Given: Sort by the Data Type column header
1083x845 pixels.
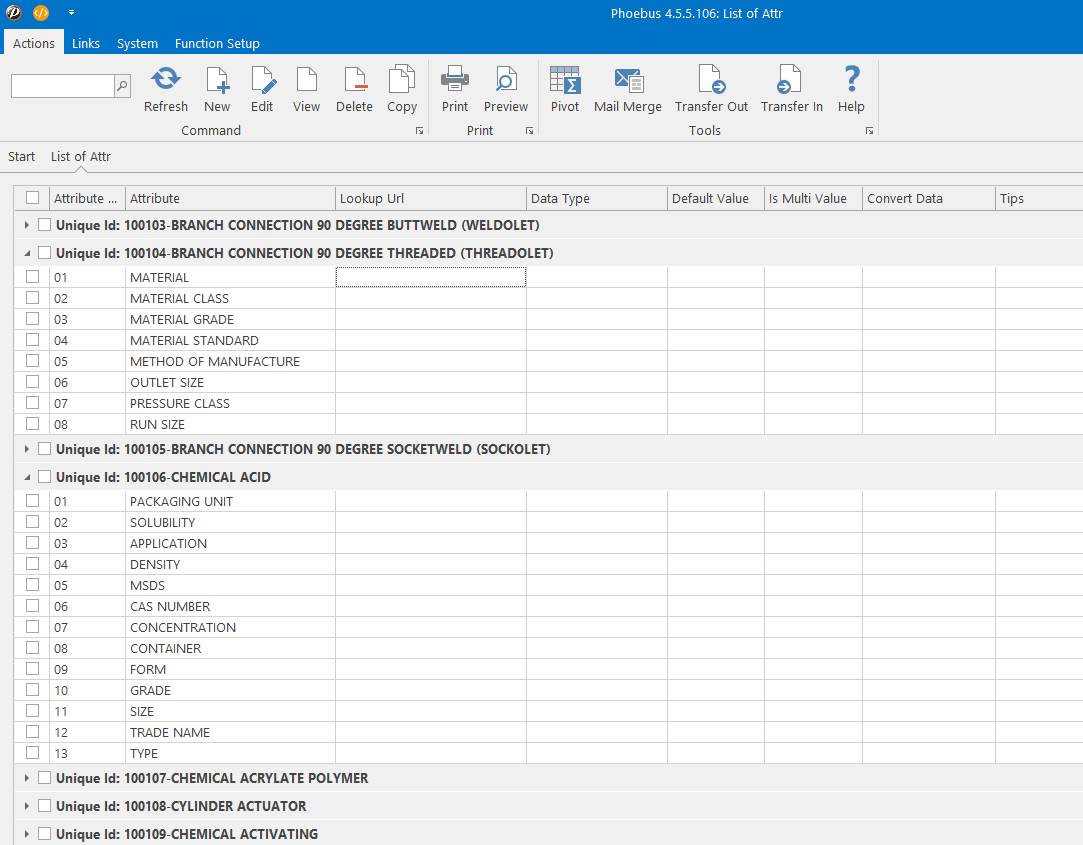Looking at the screenshot, I should tap(597, 198).
